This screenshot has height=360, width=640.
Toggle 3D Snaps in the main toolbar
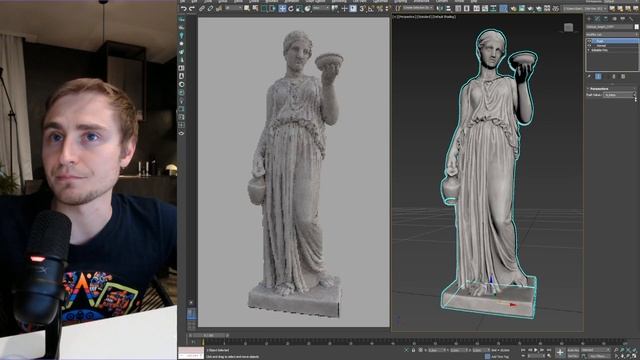click(362, 9)
